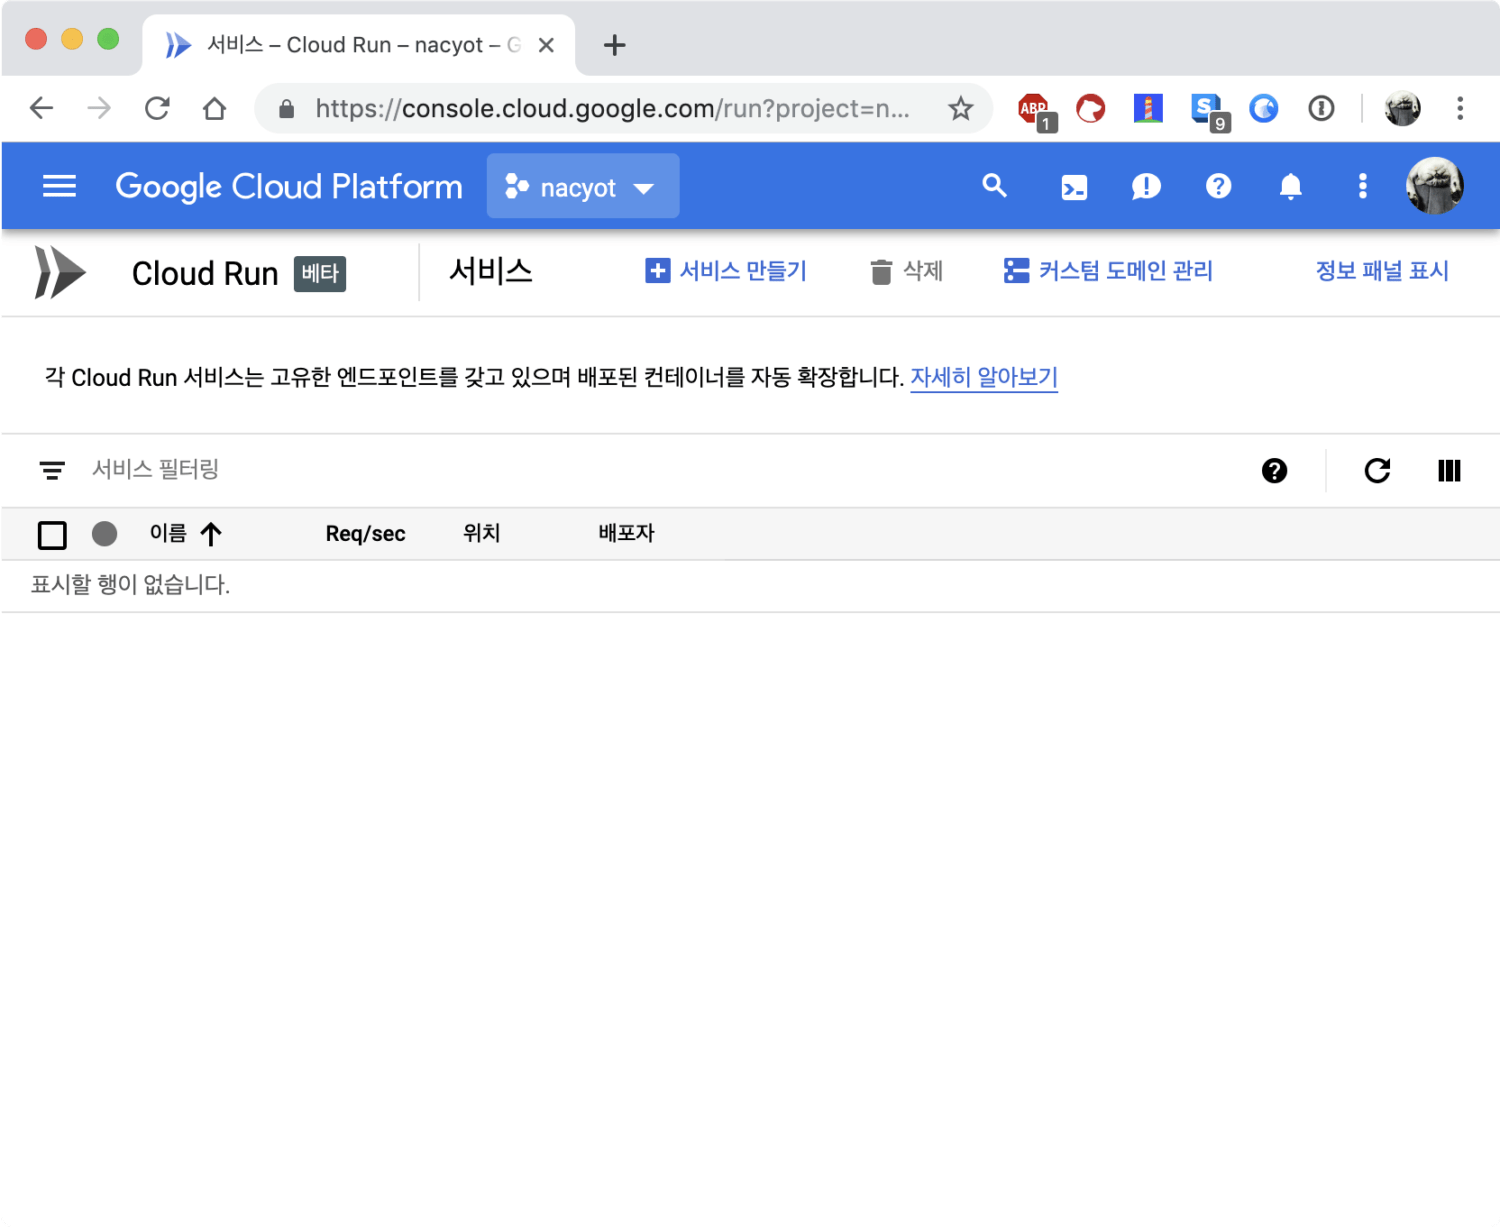Viewport: 1500px width, 1228px height.
Task: Bookmark this page with the star
Action: (960, 108)
